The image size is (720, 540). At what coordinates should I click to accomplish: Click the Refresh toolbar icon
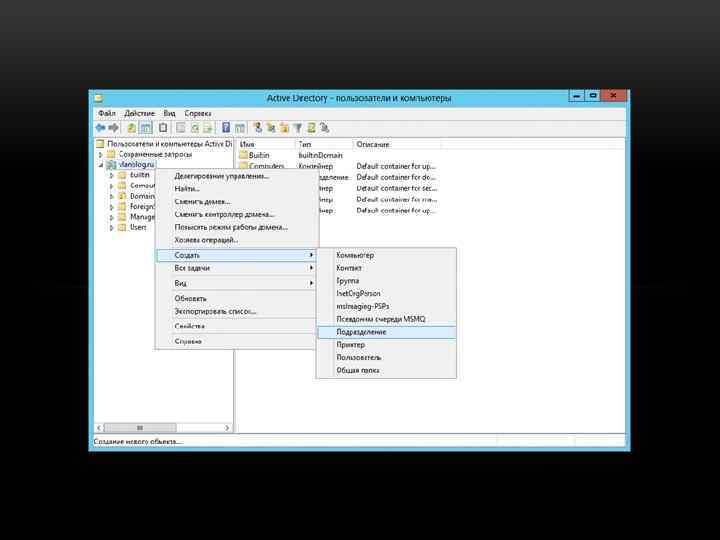click(x=194, y=128)
